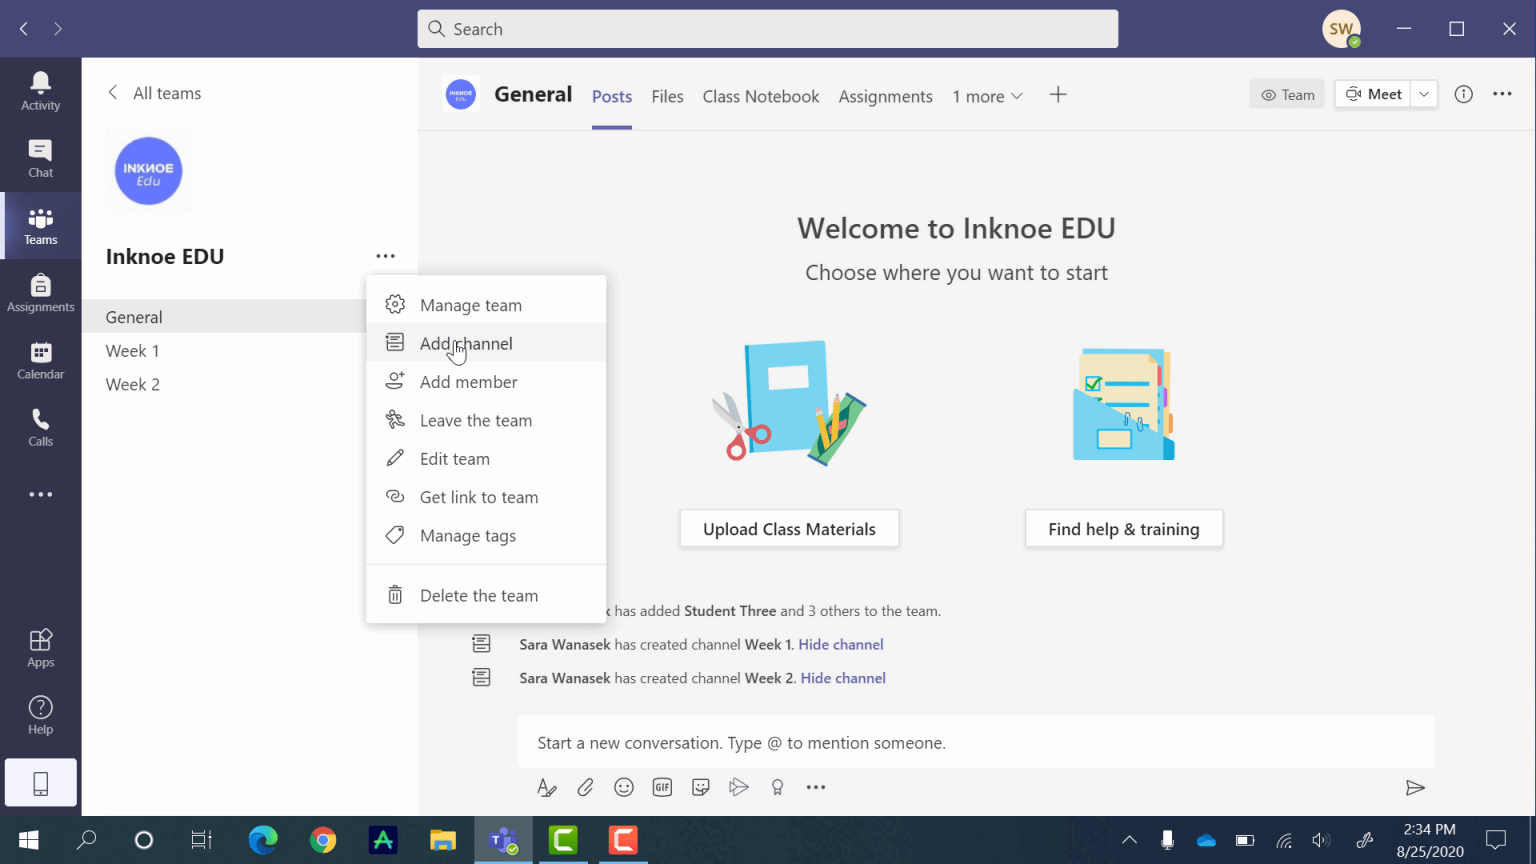
Task: Open the Class Notebook tab
Action: (761, 96)
